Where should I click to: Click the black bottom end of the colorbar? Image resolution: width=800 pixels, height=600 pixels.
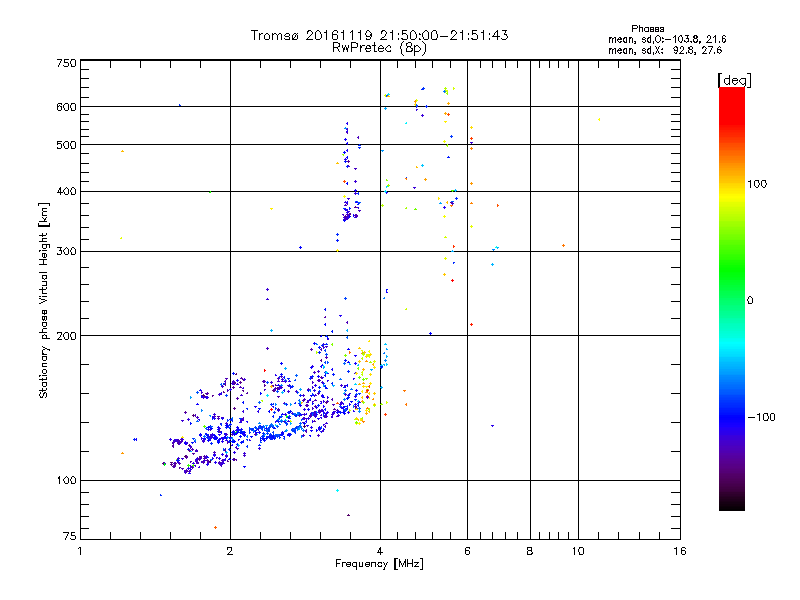(732, 505)
